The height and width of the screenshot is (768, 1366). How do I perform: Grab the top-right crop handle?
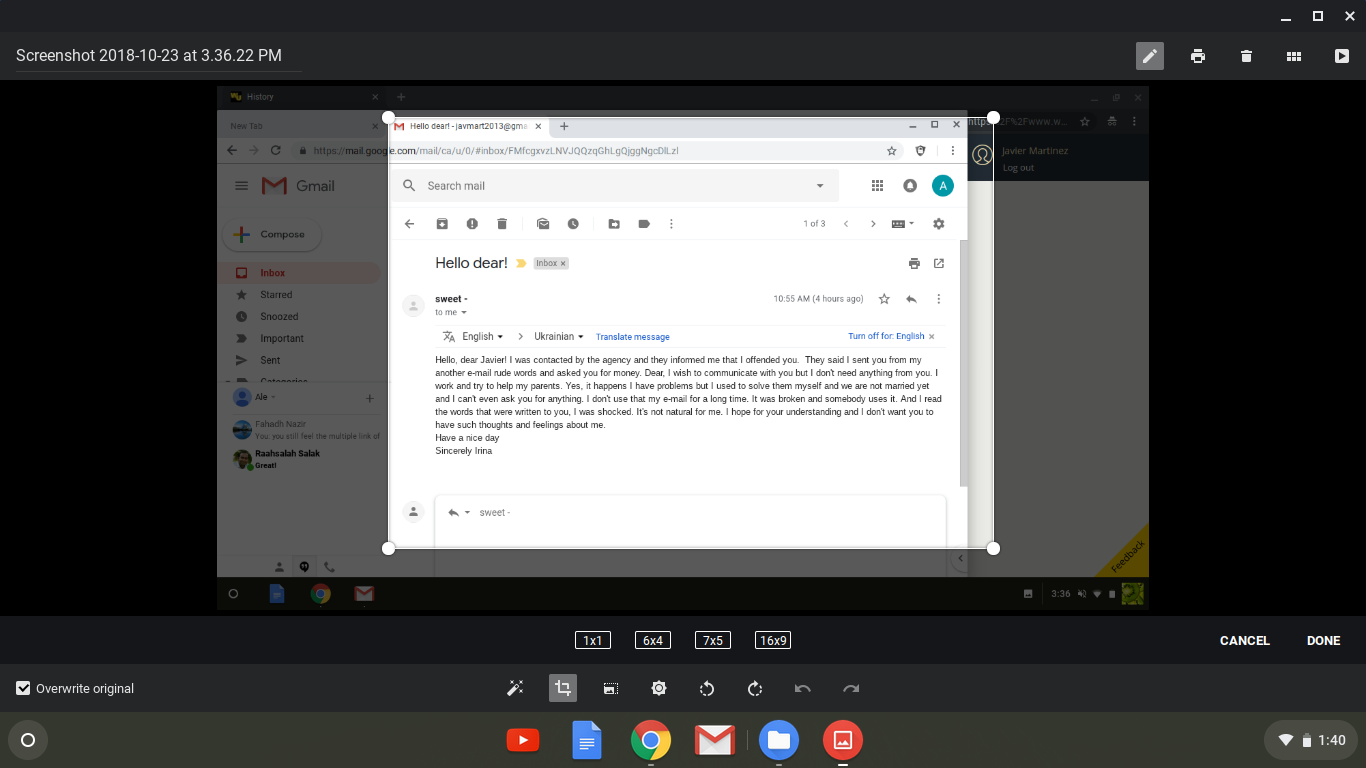(993, 118)
